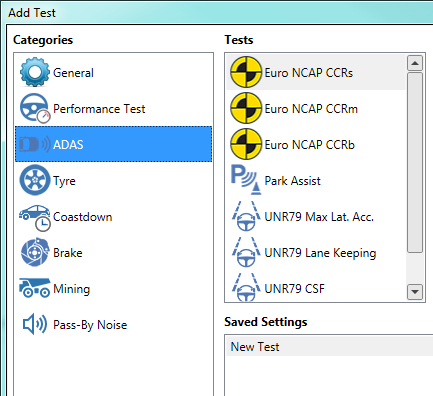The width and height of the screenshot is (433, 396).
Task: Click the Tests list scroll-down arrow
Action: pos(415,292)
